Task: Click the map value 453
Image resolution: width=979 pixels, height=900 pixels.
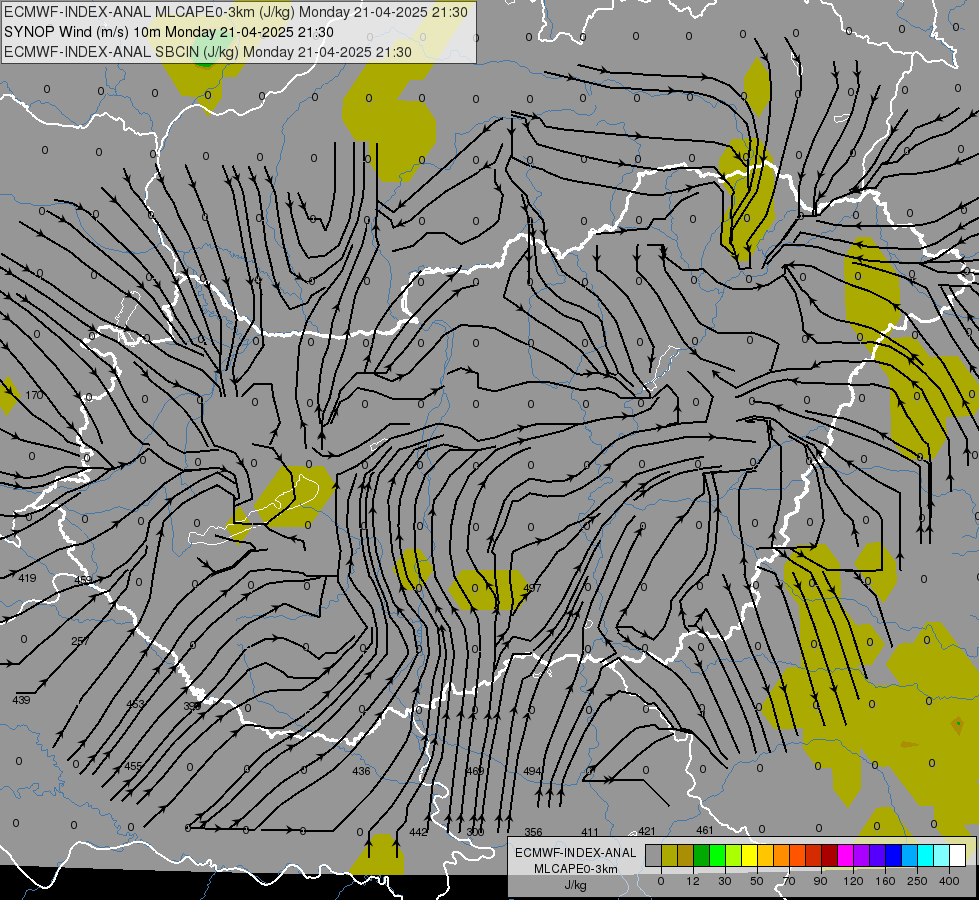Action: pyautogui.click(x=135, y=705)
